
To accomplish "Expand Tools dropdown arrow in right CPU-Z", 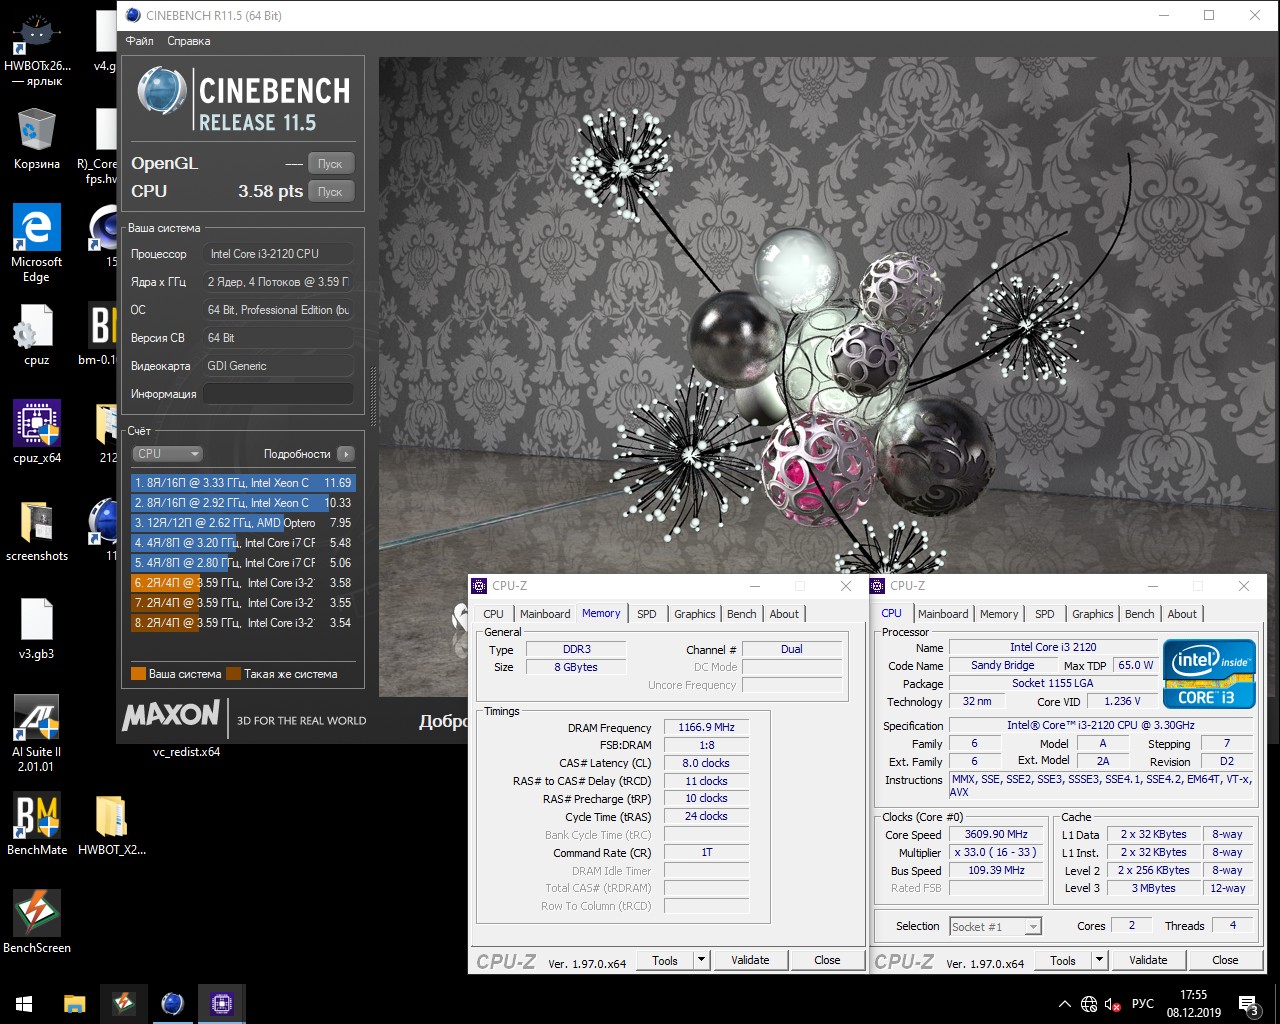I will click(x=1100, y=960).
